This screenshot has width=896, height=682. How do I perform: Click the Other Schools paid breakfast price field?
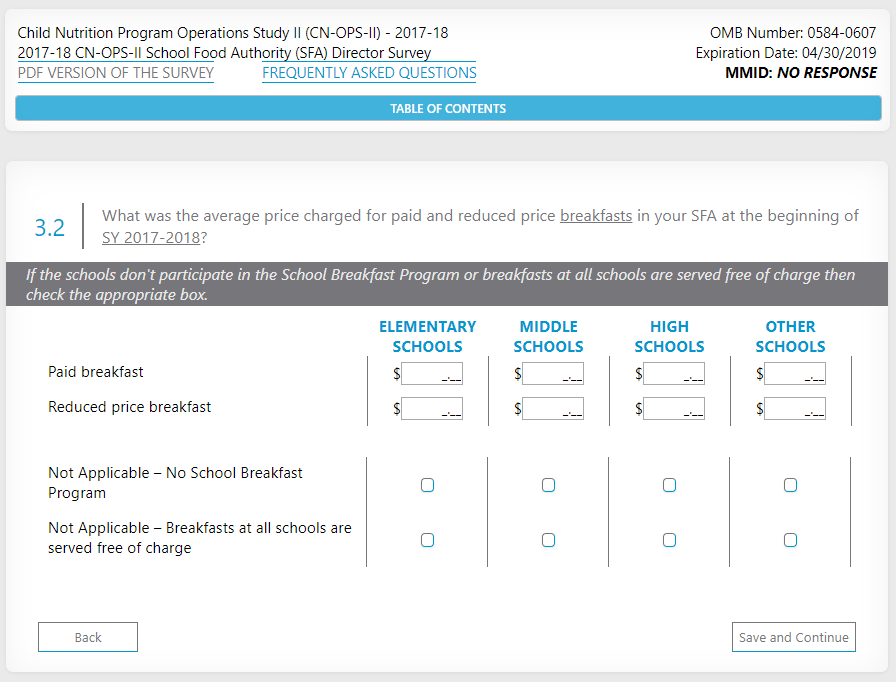(x=795, y=374)
